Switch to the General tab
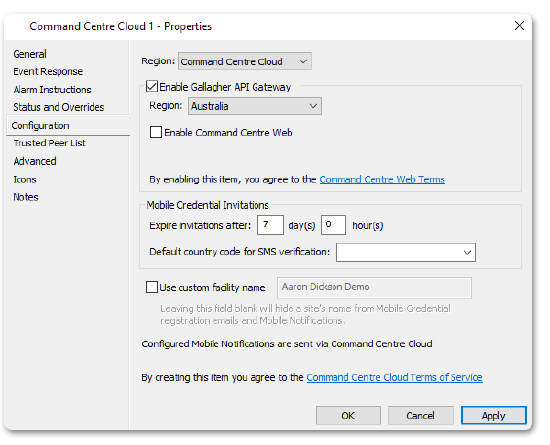The width and height of the screenshot is (550, 445). (x=30, y=54)
